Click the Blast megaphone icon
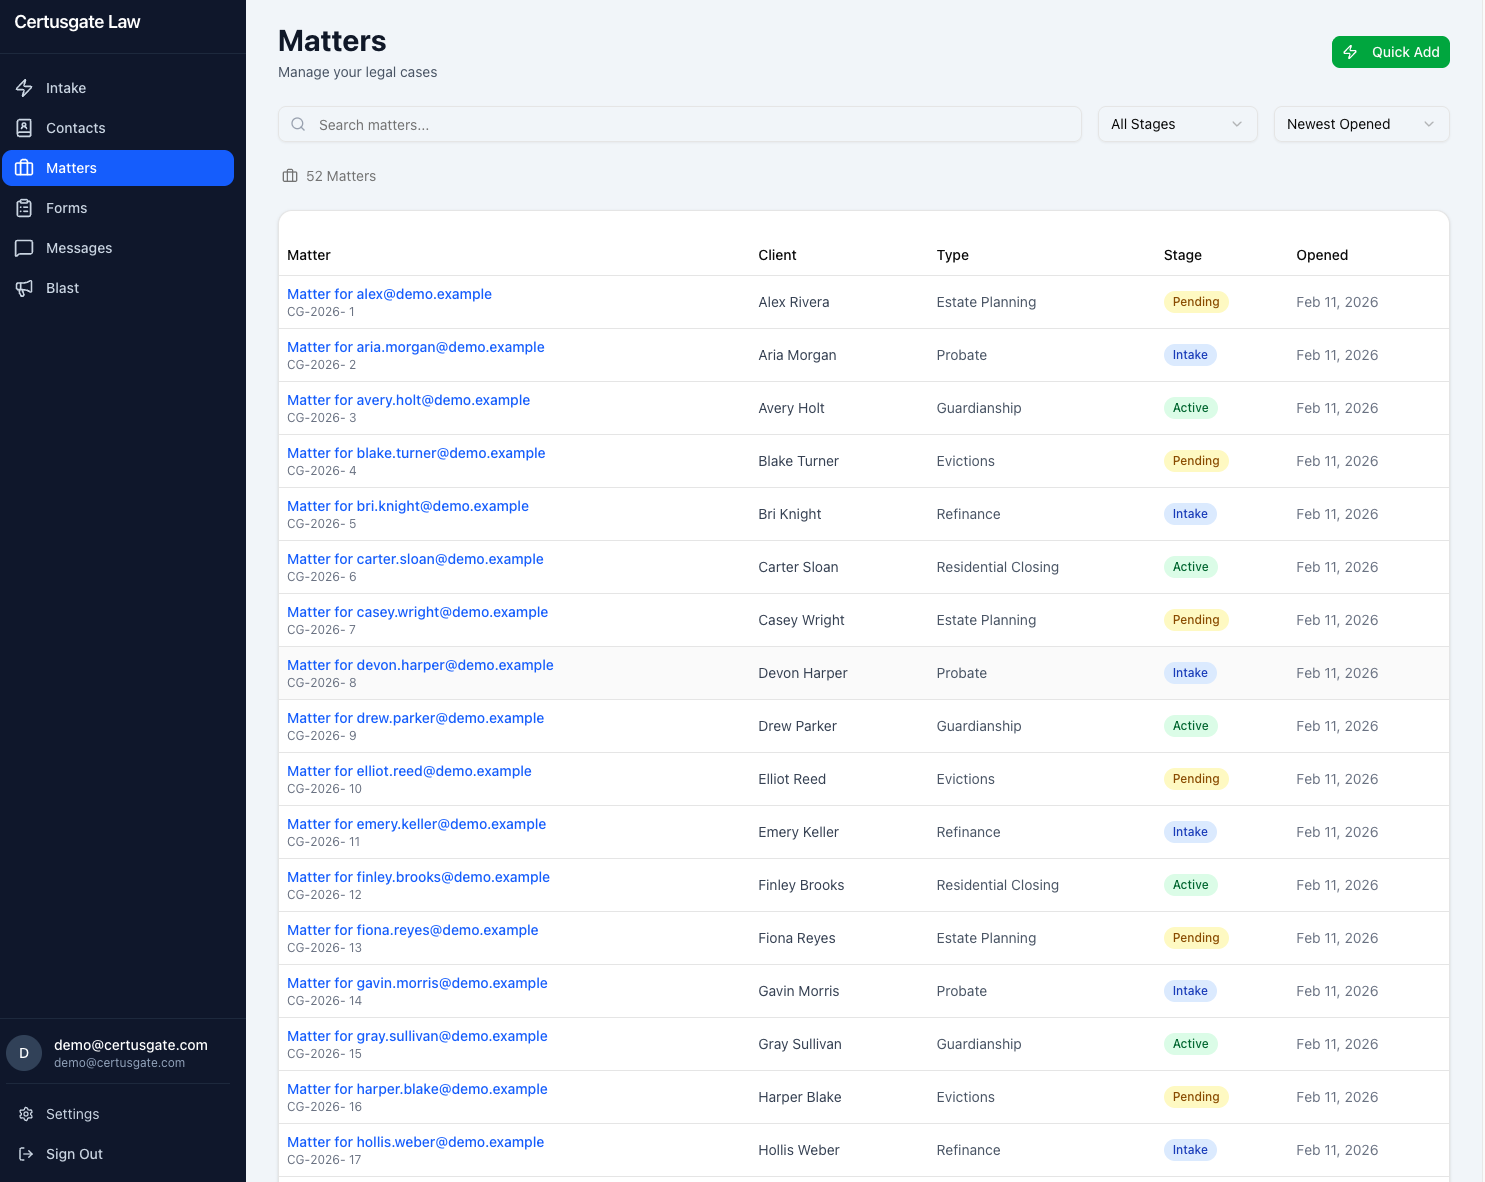The image size is (1485, 1182). pos(24,288)
